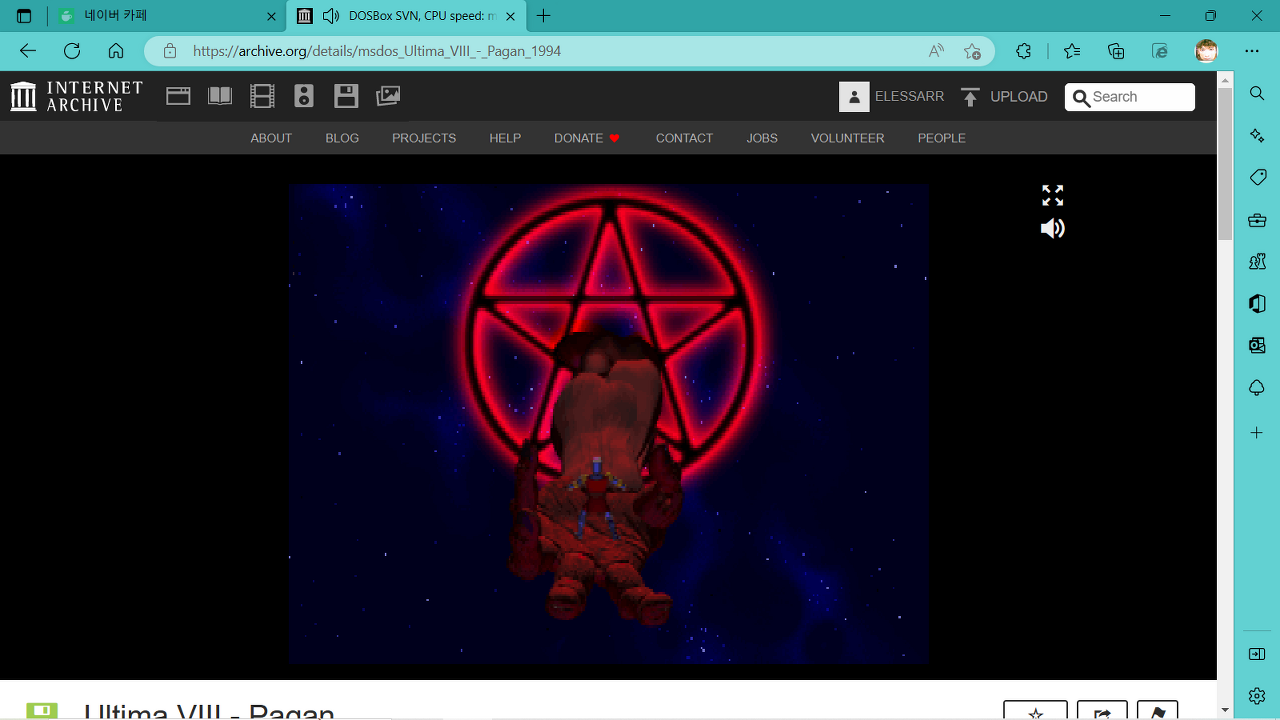Image resolution: width=1280 pixels, height=720 pixels.
Task: Open sidebar Microsoft 365 icon
Action: point(1257,304)
